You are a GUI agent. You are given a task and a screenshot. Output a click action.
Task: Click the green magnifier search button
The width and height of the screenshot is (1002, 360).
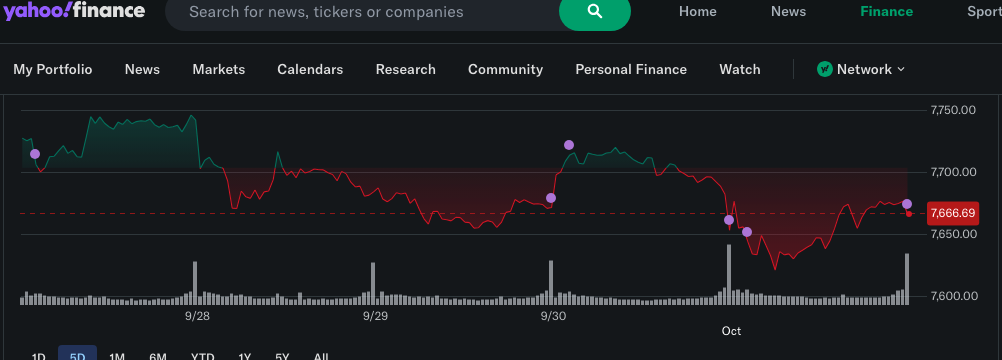coord(595,12)
